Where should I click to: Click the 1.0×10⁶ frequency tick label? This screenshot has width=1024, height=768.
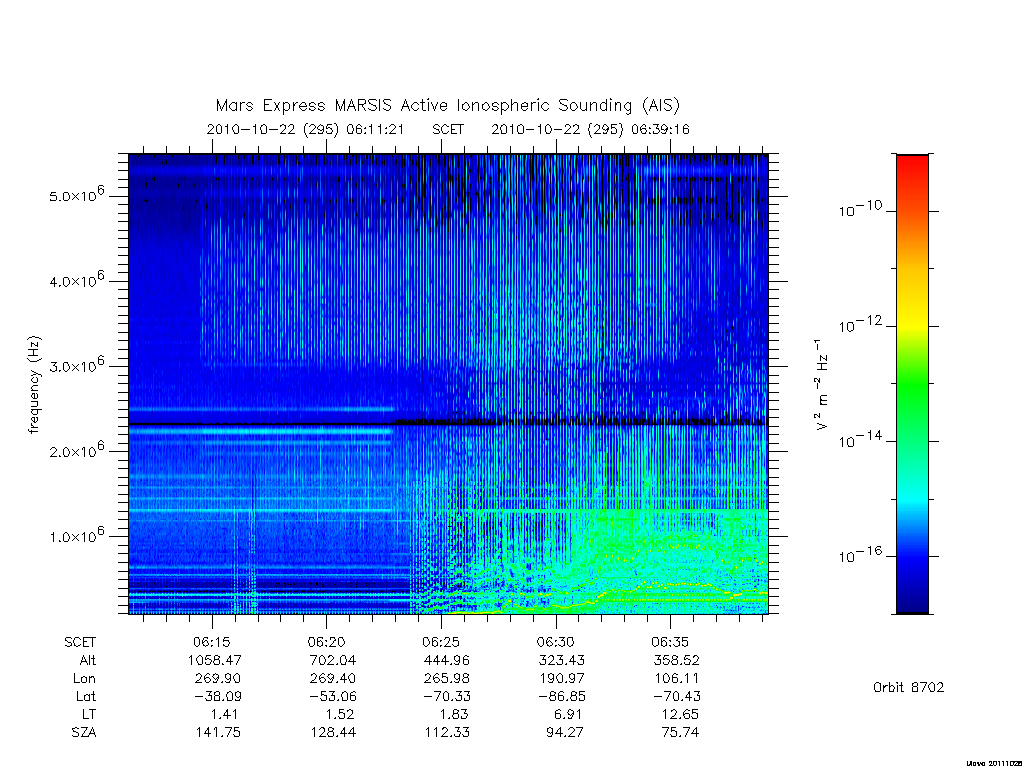(76, 535)
